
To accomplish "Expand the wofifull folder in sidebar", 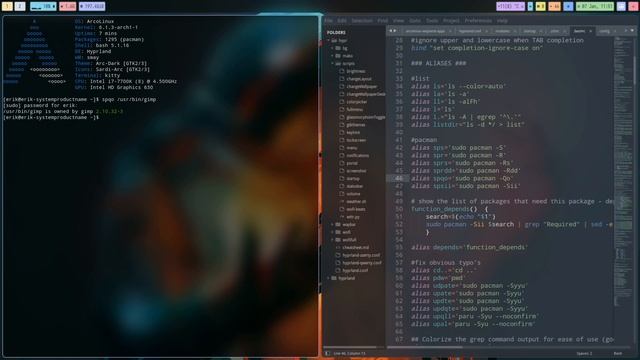I will (333, 240).
